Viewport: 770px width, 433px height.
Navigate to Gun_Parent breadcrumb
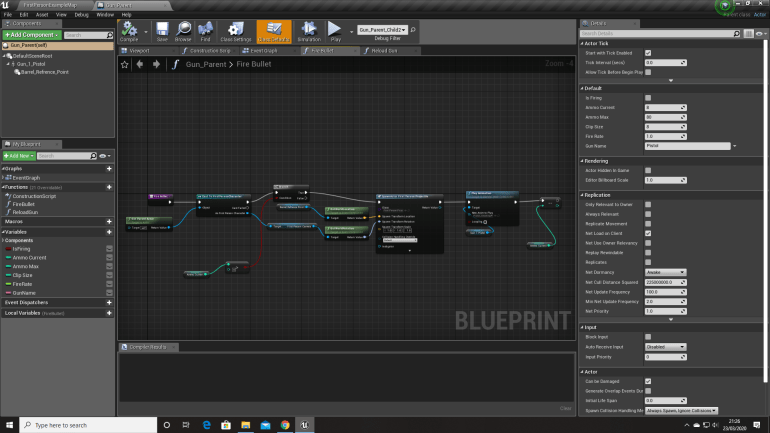[206, 64]
